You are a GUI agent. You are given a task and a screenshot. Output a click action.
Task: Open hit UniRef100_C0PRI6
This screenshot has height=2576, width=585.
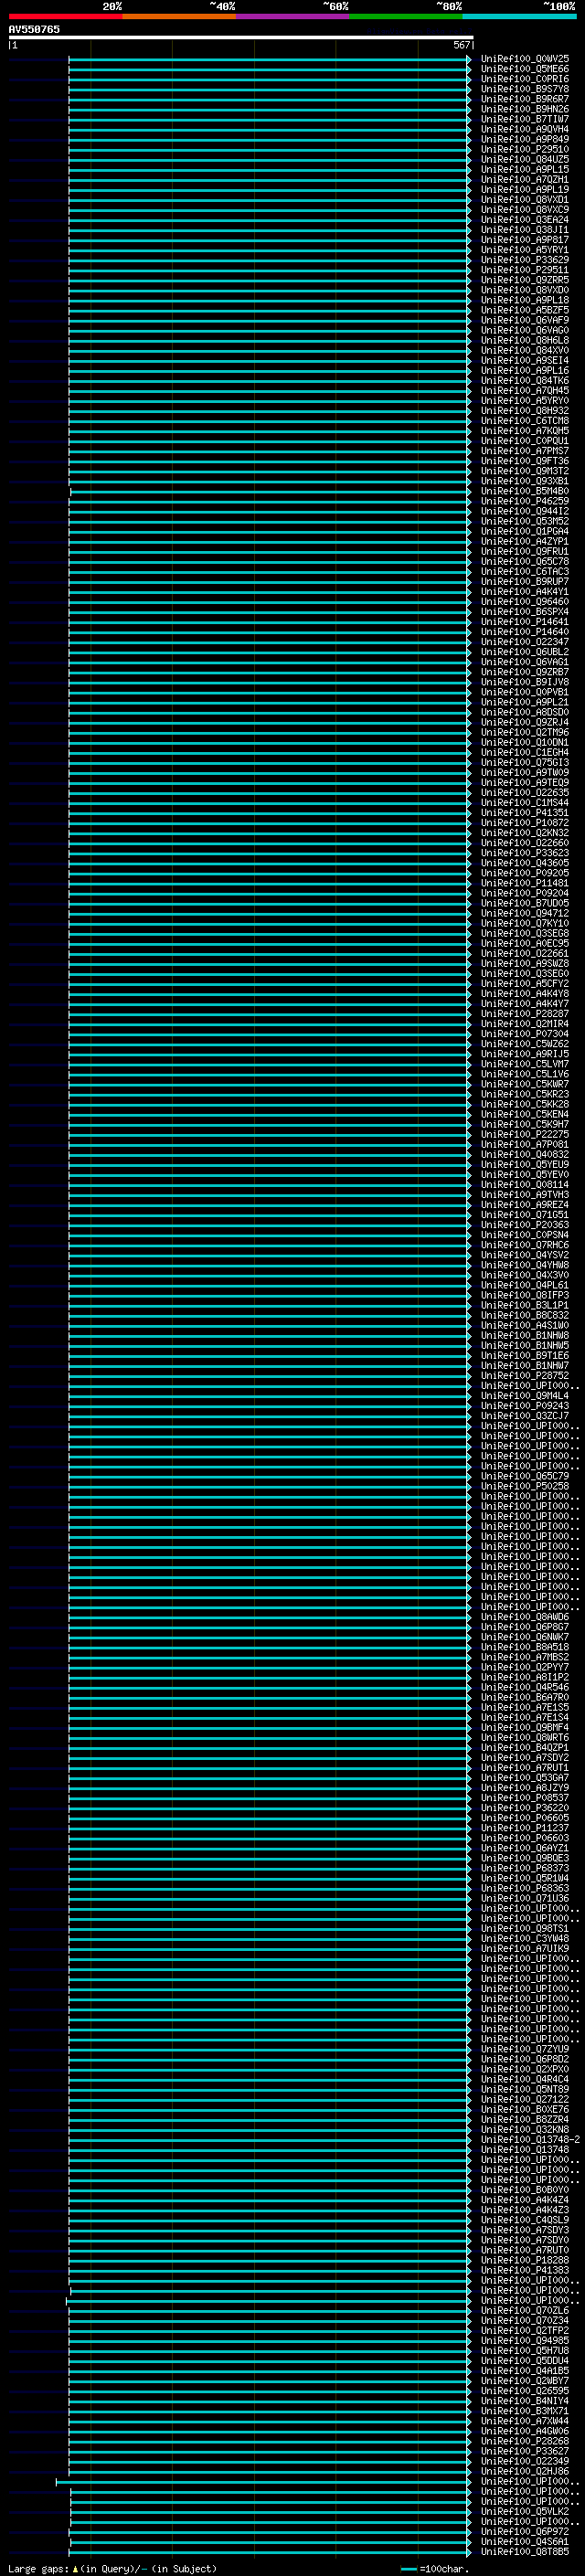coord(524,79)
